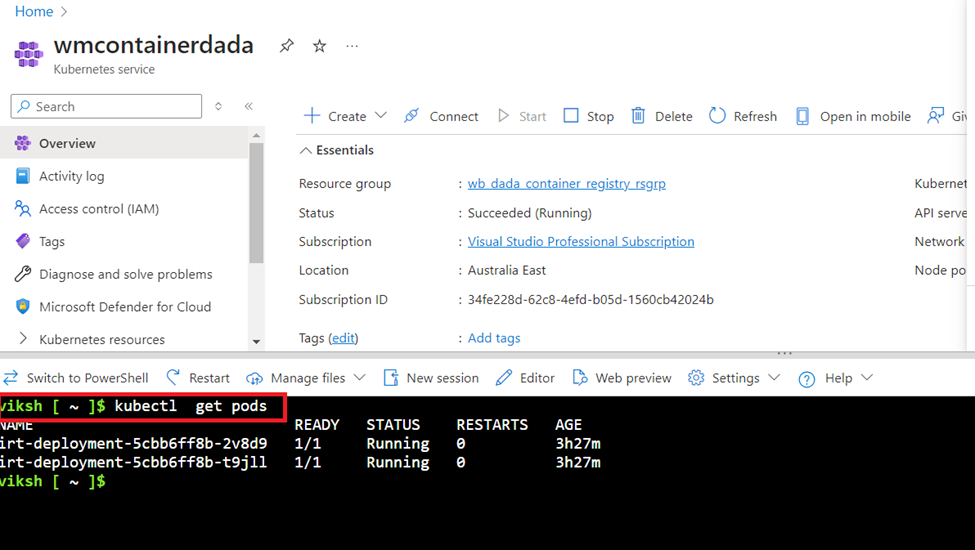
Task: Open Manage files dropdown chevron
Action: click(359, 377)
